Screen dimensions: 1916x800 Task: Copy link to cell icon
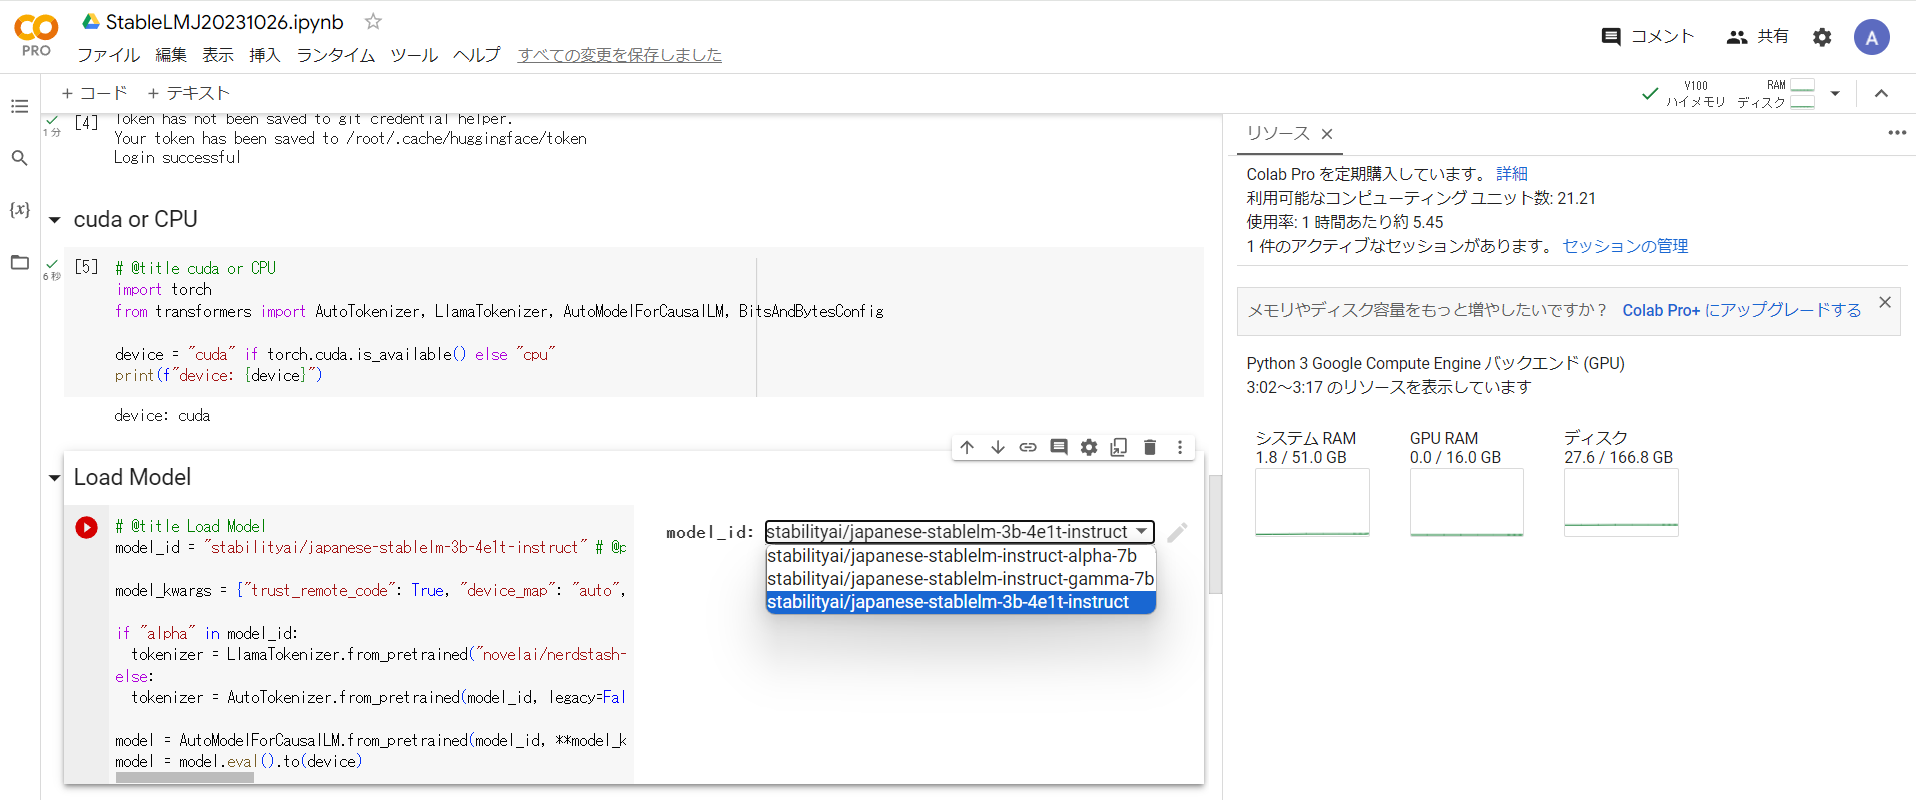point(1028,447)
